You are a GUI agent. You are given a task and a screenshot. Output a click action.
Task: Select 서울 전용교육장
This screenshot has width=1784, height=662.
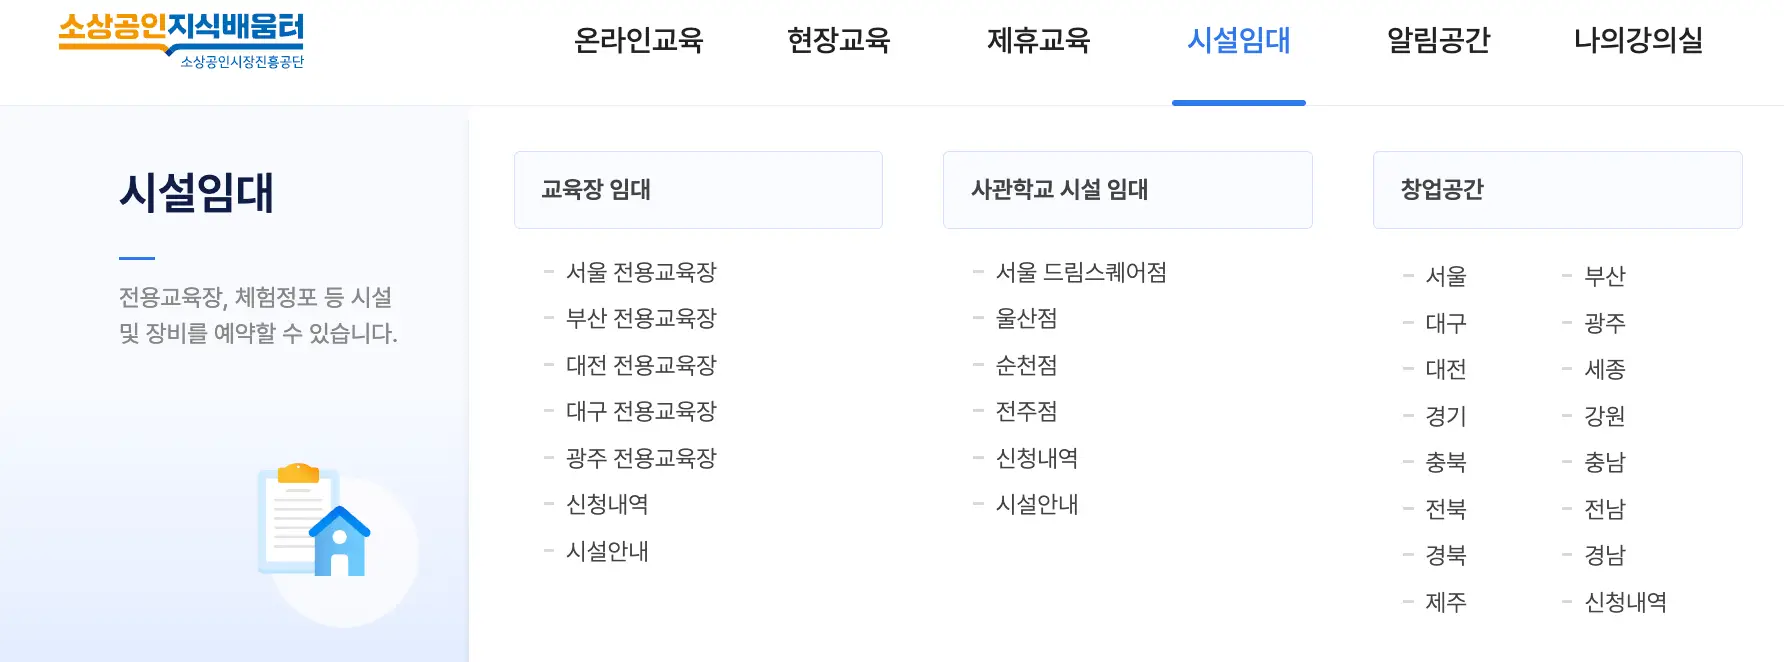click(x=640, y=271)
